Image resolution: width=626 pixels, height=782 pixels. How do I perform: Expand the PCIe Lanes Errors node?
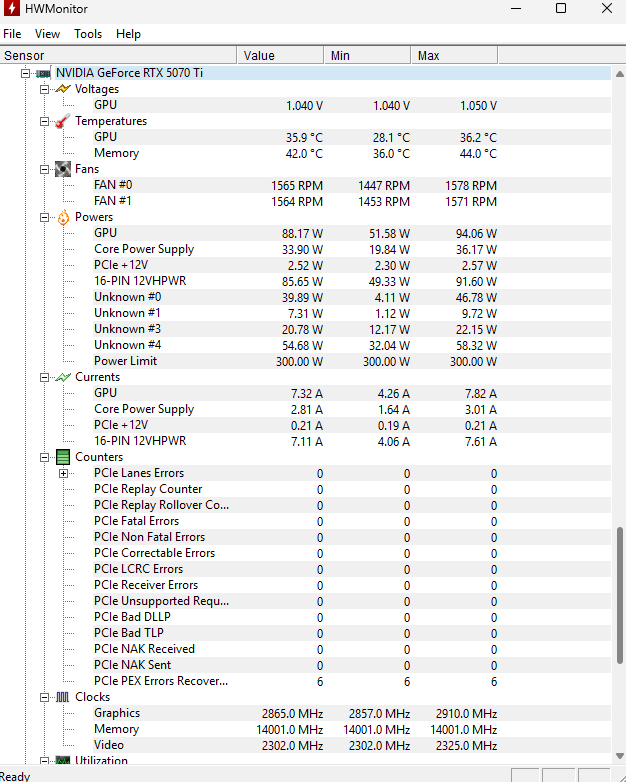pyautogui.click(x=63, y=473)
